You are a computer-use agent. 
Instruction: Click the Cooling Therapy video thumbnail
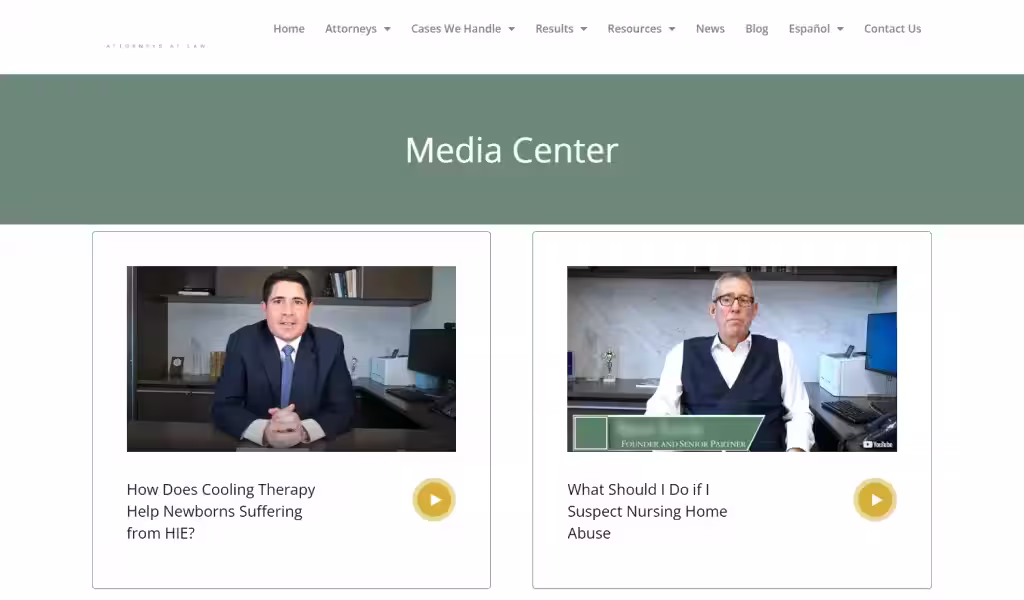point(291,358)
